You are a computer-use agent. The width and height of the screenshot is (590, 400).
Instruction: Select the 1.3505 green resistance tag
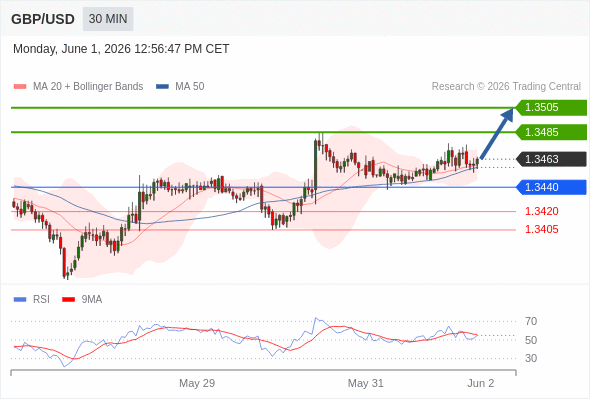[551, 108]
